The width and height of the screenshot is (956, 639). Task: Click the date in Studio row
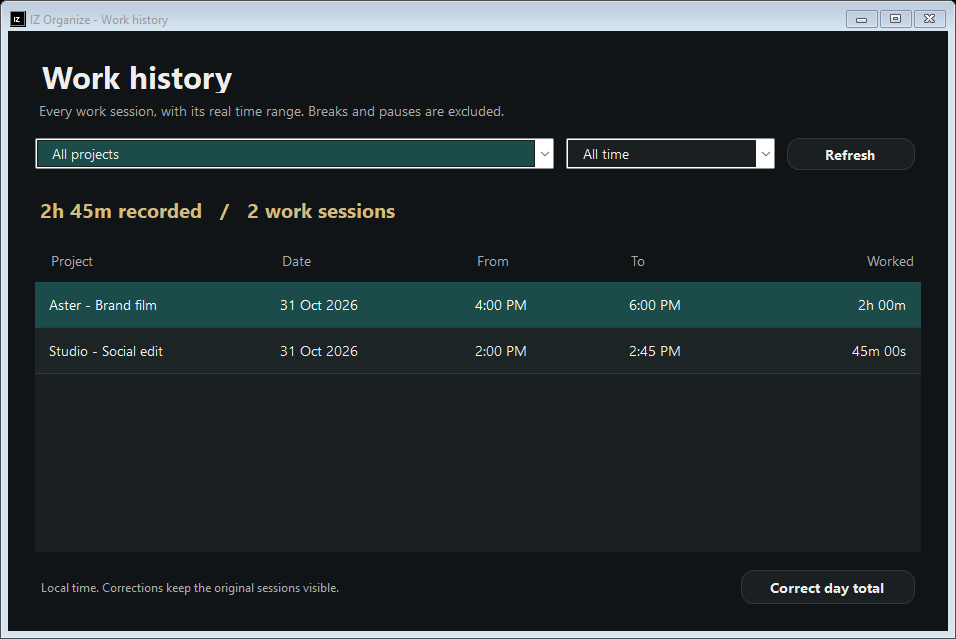coord(319,351)
